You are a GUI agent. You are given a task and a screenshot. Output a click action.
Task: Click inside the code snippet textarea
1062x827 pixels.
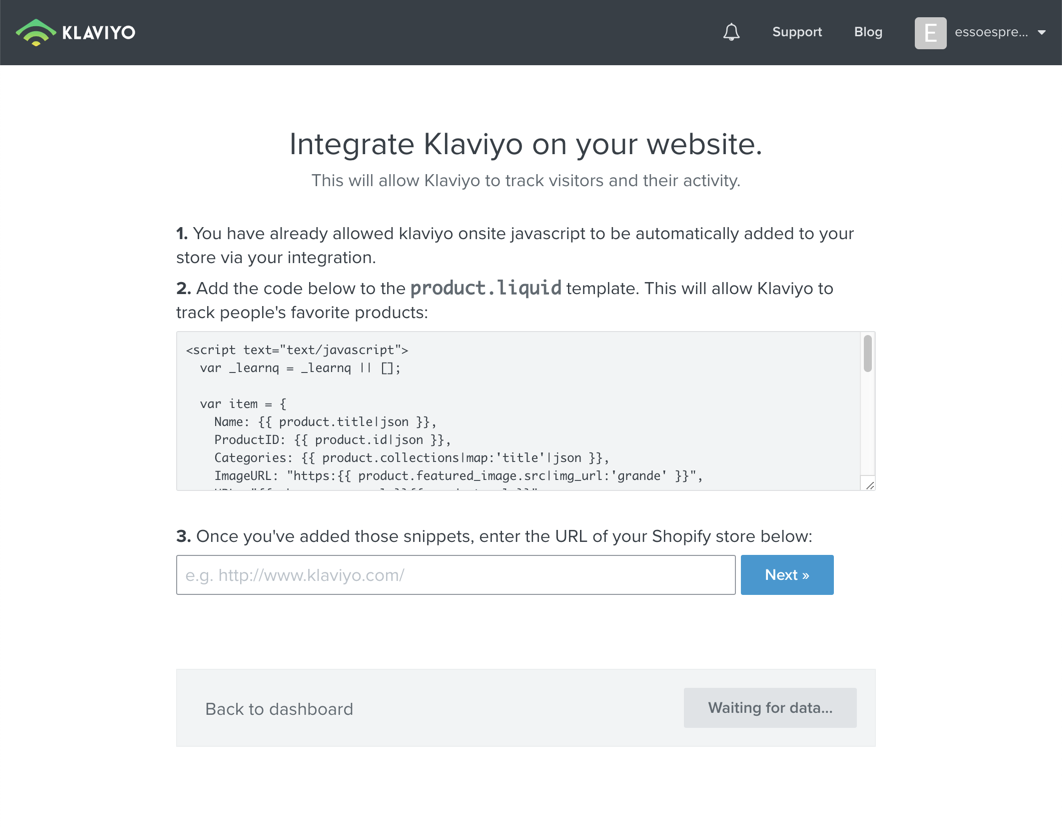[519, 411]
